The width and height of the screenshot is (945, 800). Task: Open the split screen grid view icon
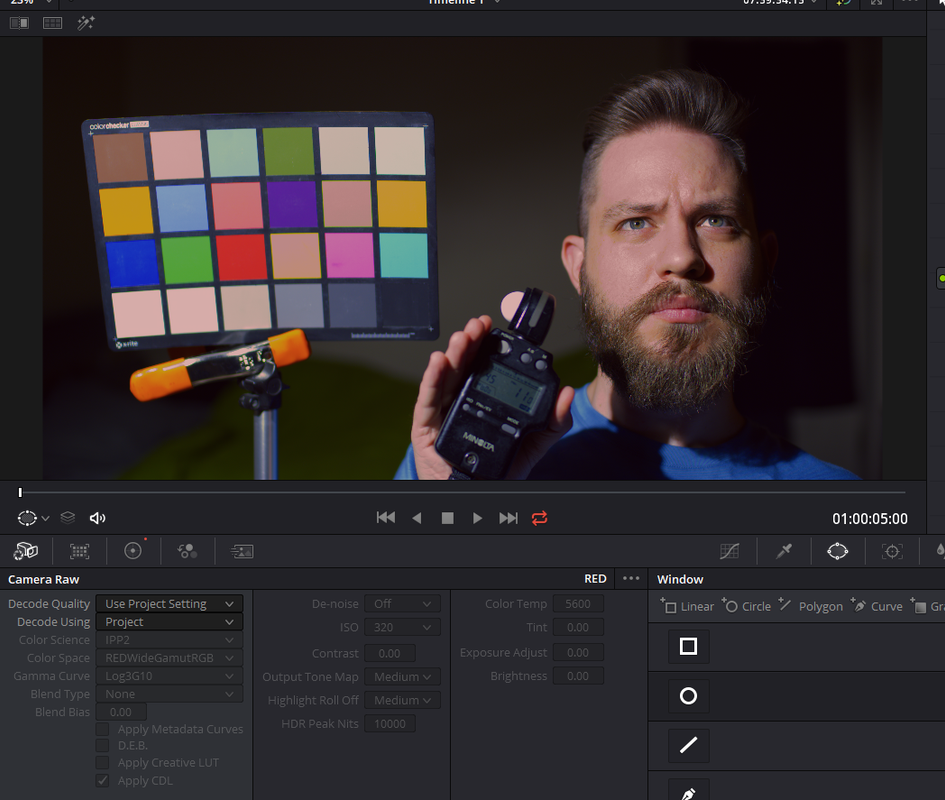(x=52, y=23)
